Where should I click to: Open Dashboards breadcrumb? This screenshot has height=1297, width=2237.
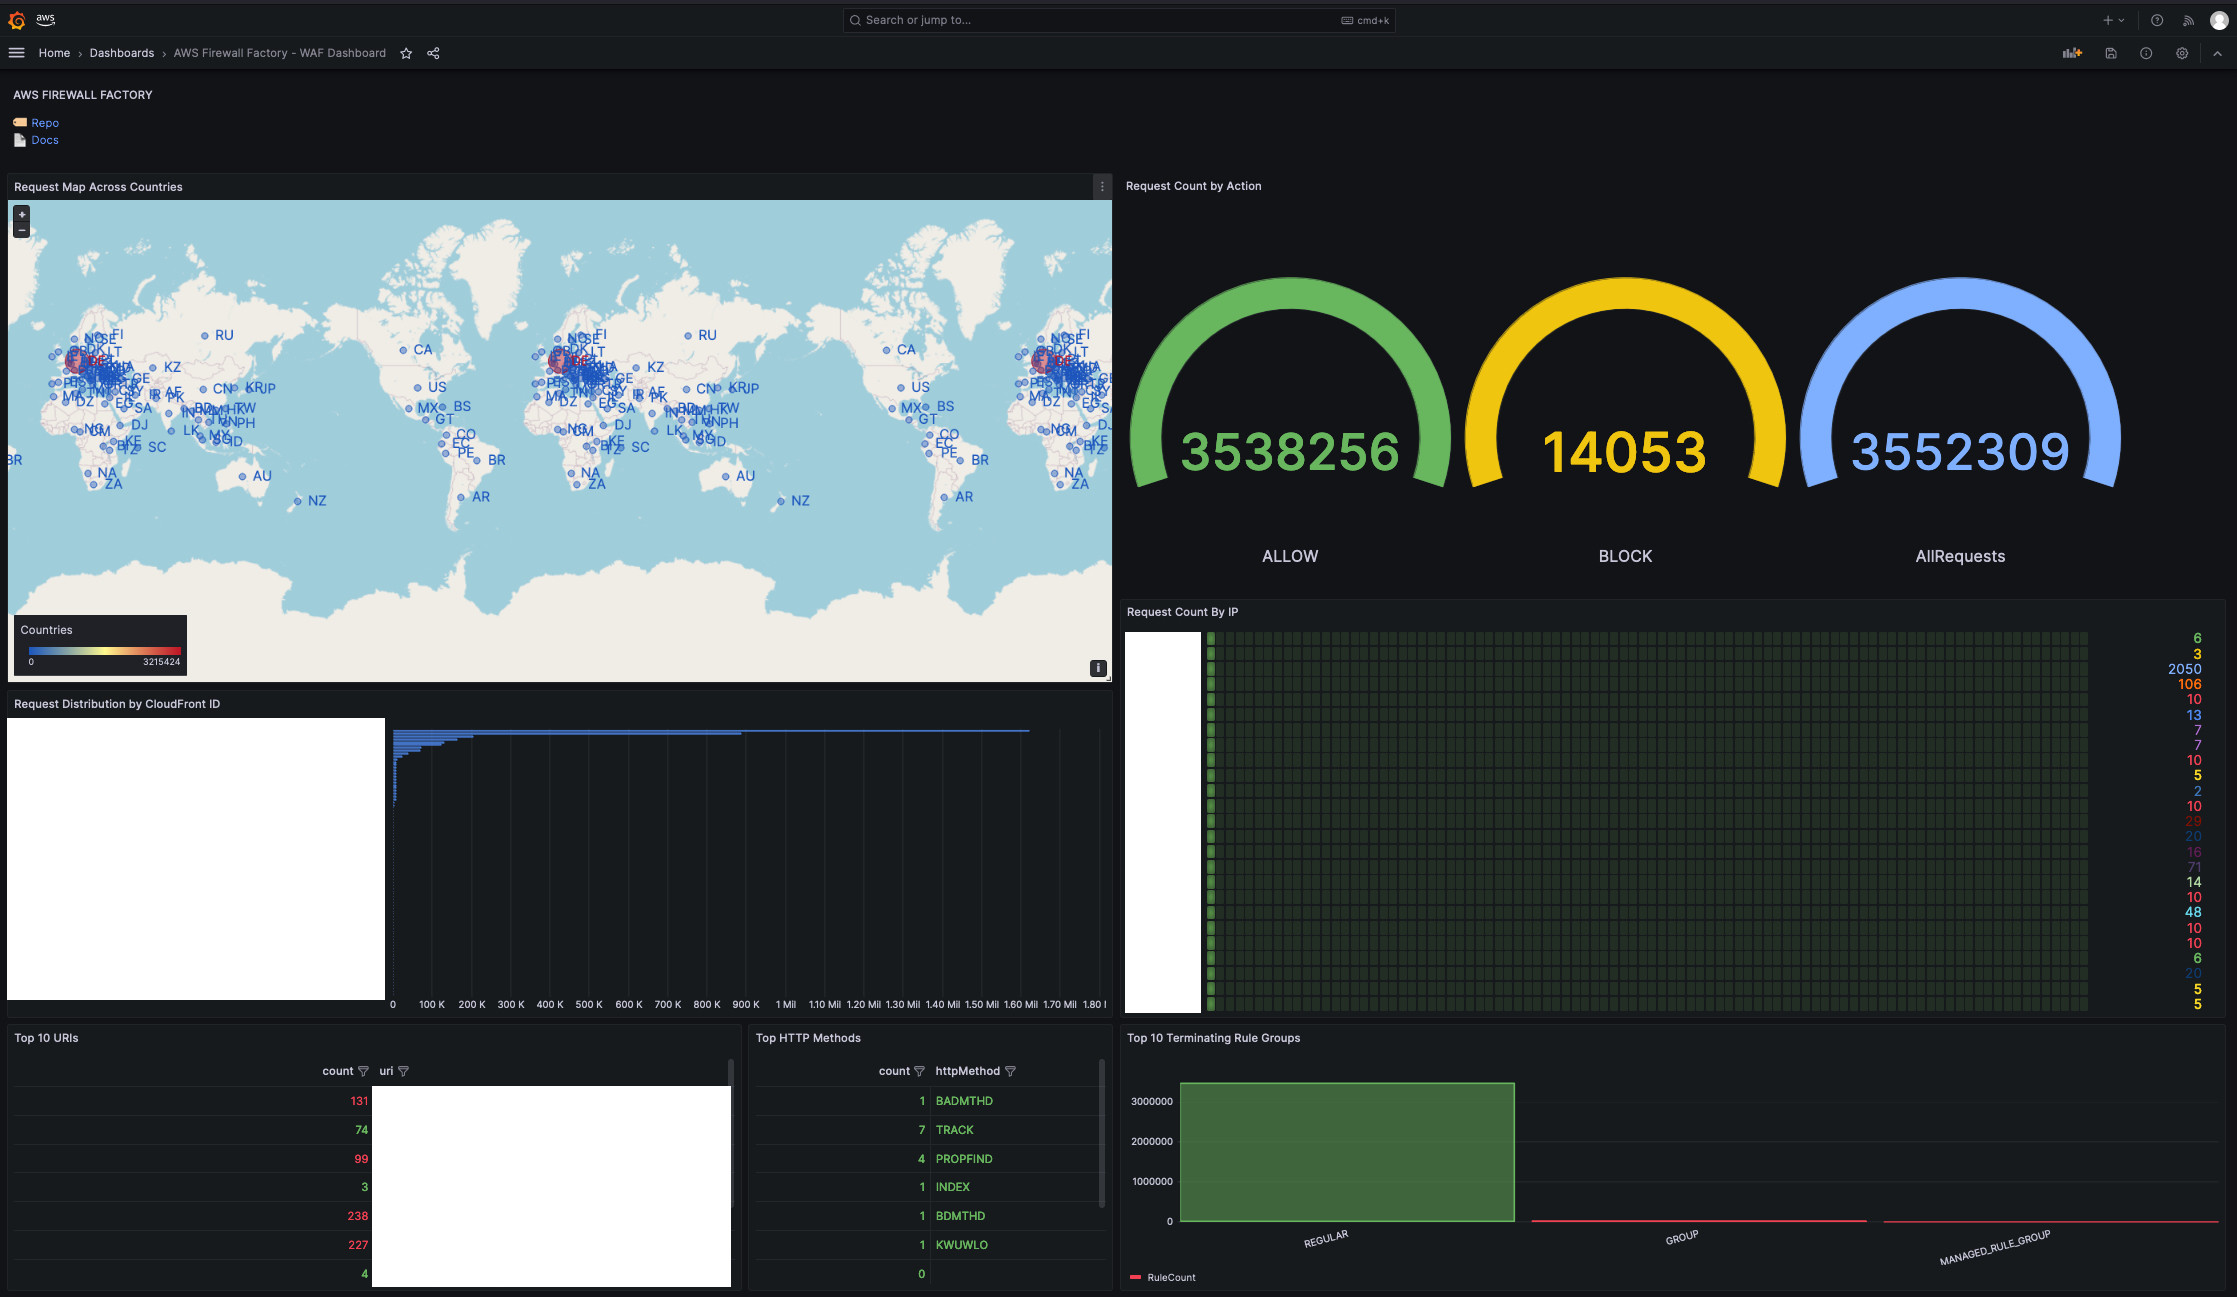pos(122,53)
